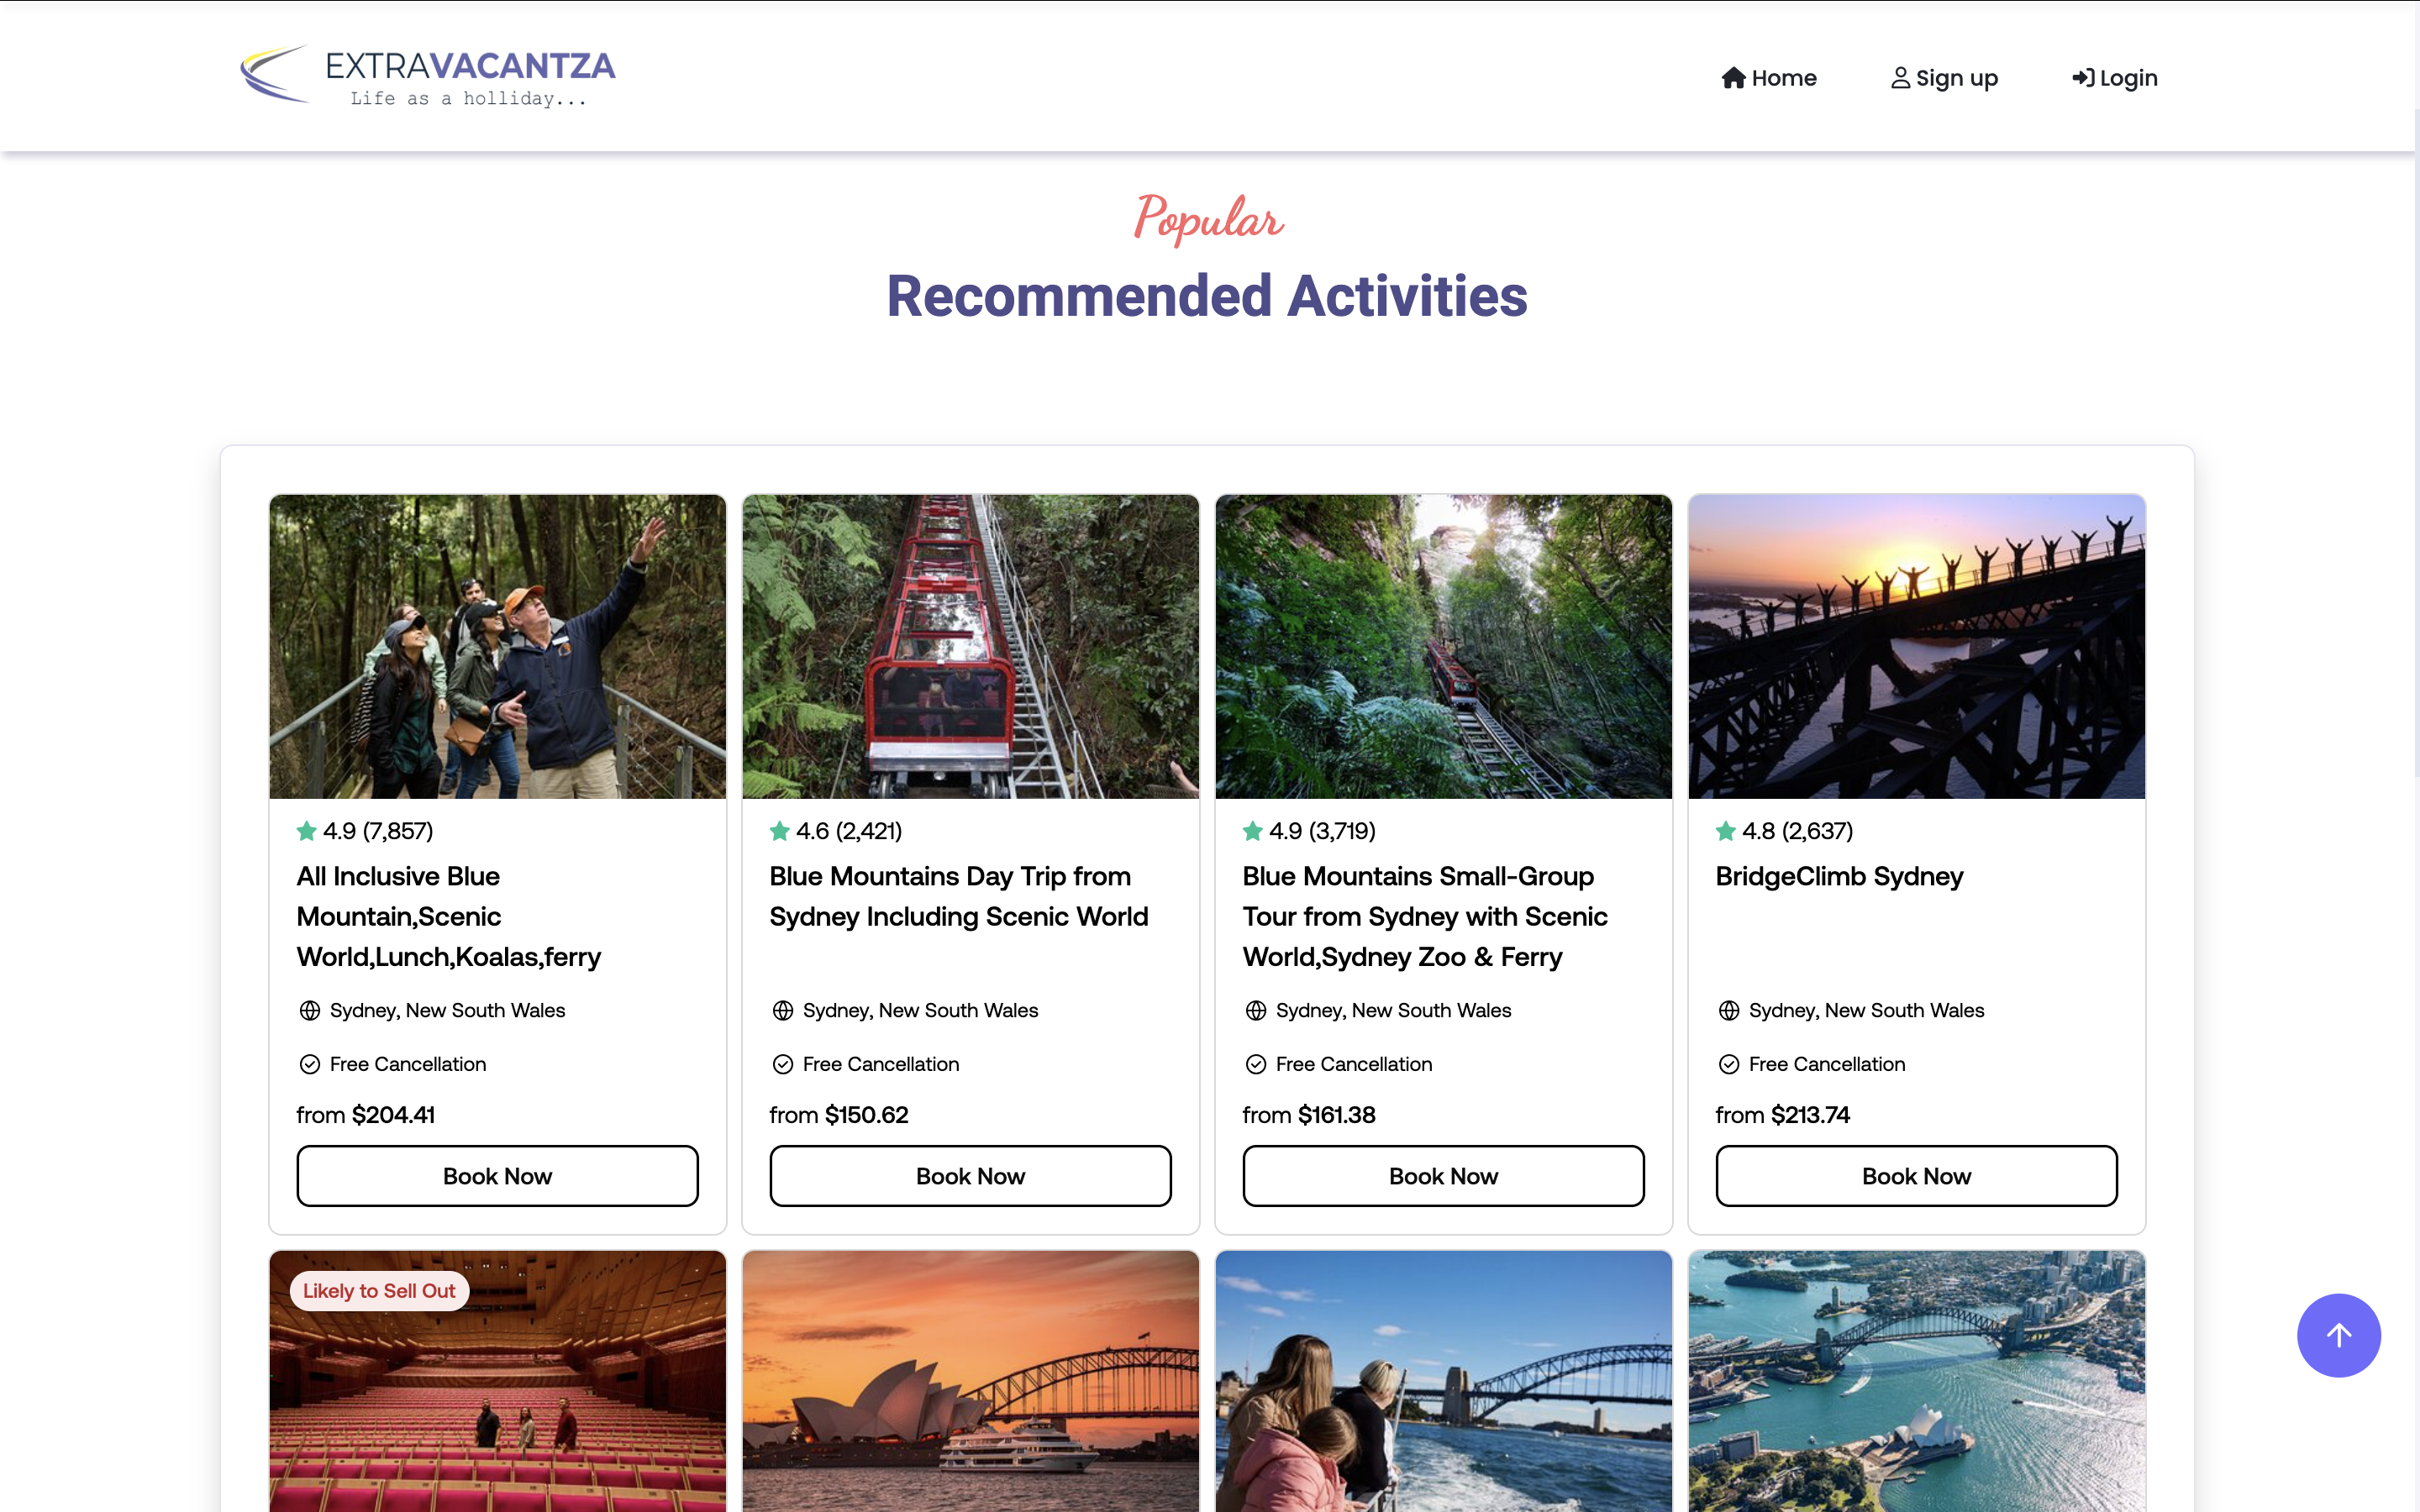Click the user icon beside Sign up
The image size is (2420, 1512).
pos(1900,78)
